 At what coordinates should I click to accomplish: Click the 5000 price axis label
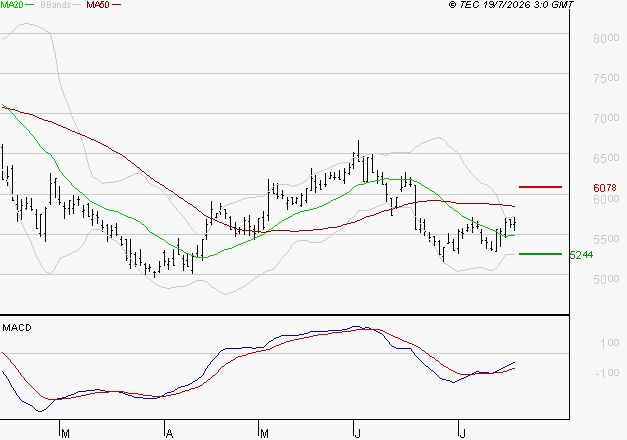[x=606, y=279]
